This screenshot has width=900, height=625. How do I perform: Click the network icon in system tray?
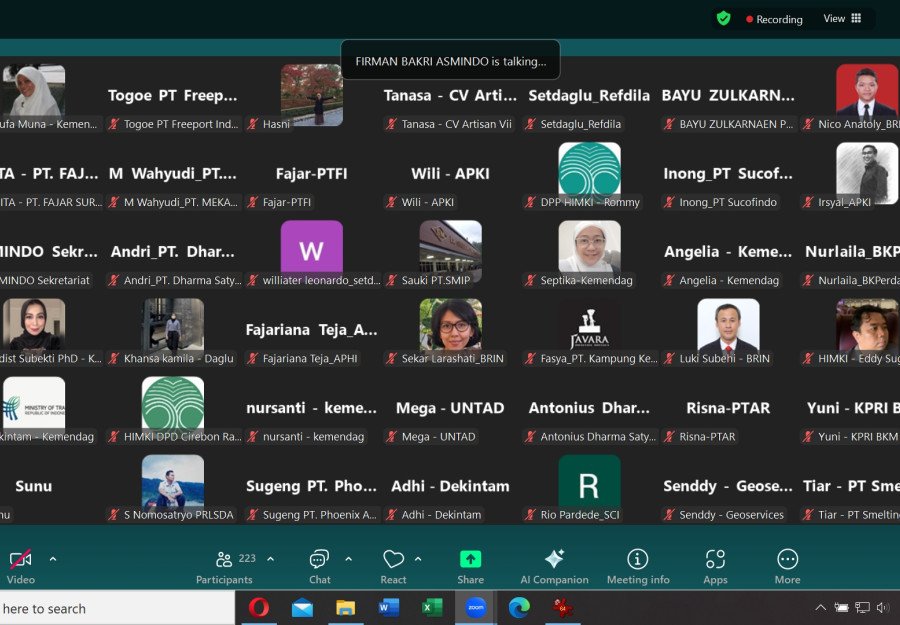862,607
